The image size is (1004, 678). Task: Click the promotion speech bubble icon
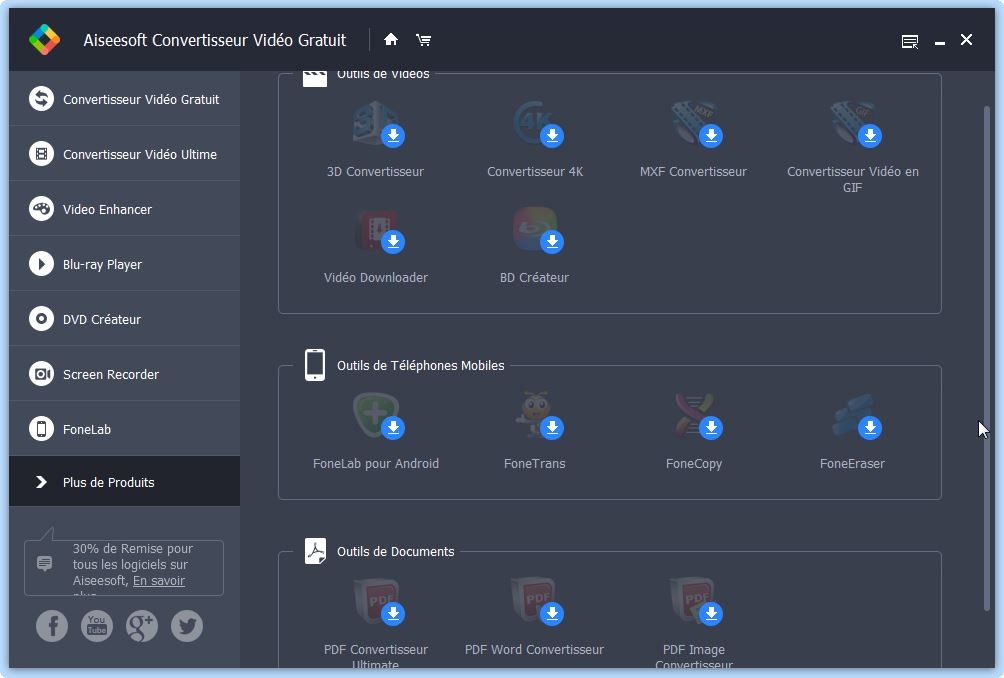tap(44, 563)
